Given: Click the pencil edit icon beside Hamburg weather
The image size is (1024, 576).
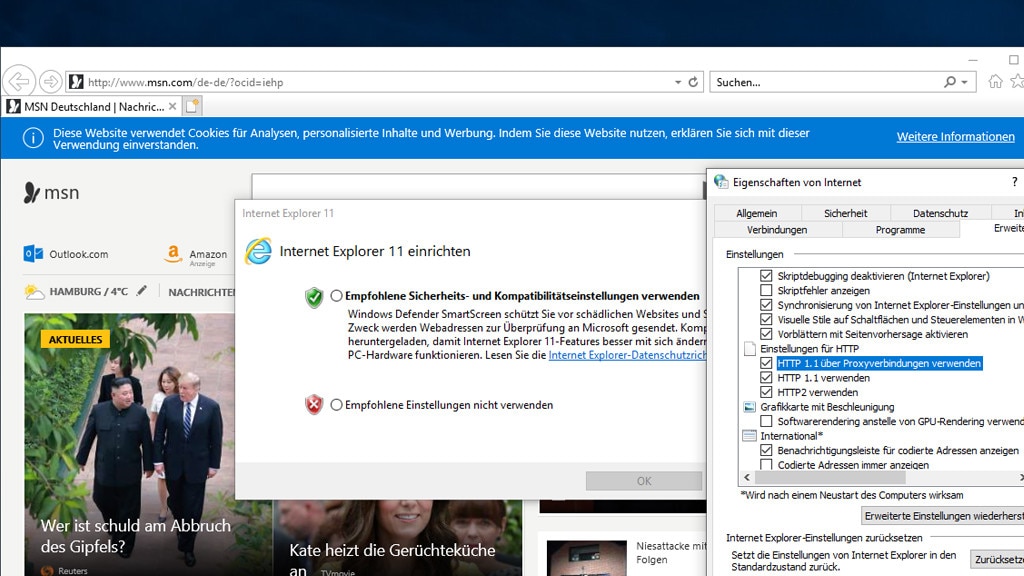Looking at the screenshot, I should pos(142,291).
